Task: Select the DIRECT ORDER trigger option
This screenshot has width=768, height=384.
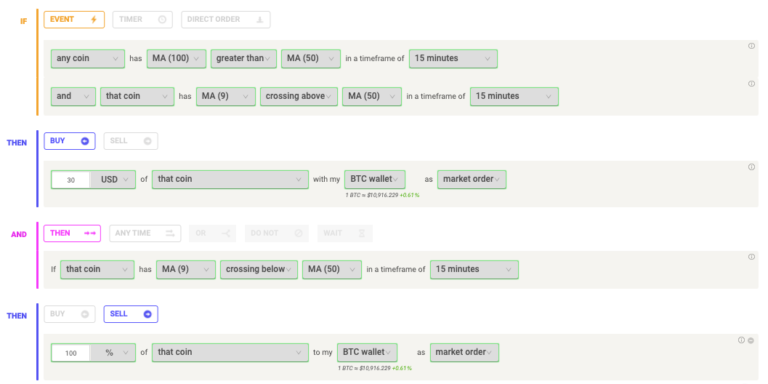Action: (225, 20)
